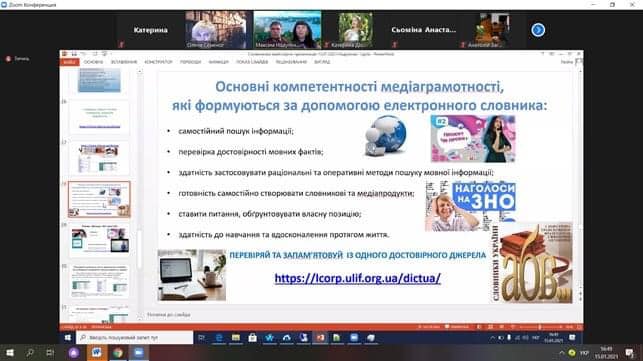Open Task View on the local taskbar
This screenshot has width=643, height=361.
point(50,353)
